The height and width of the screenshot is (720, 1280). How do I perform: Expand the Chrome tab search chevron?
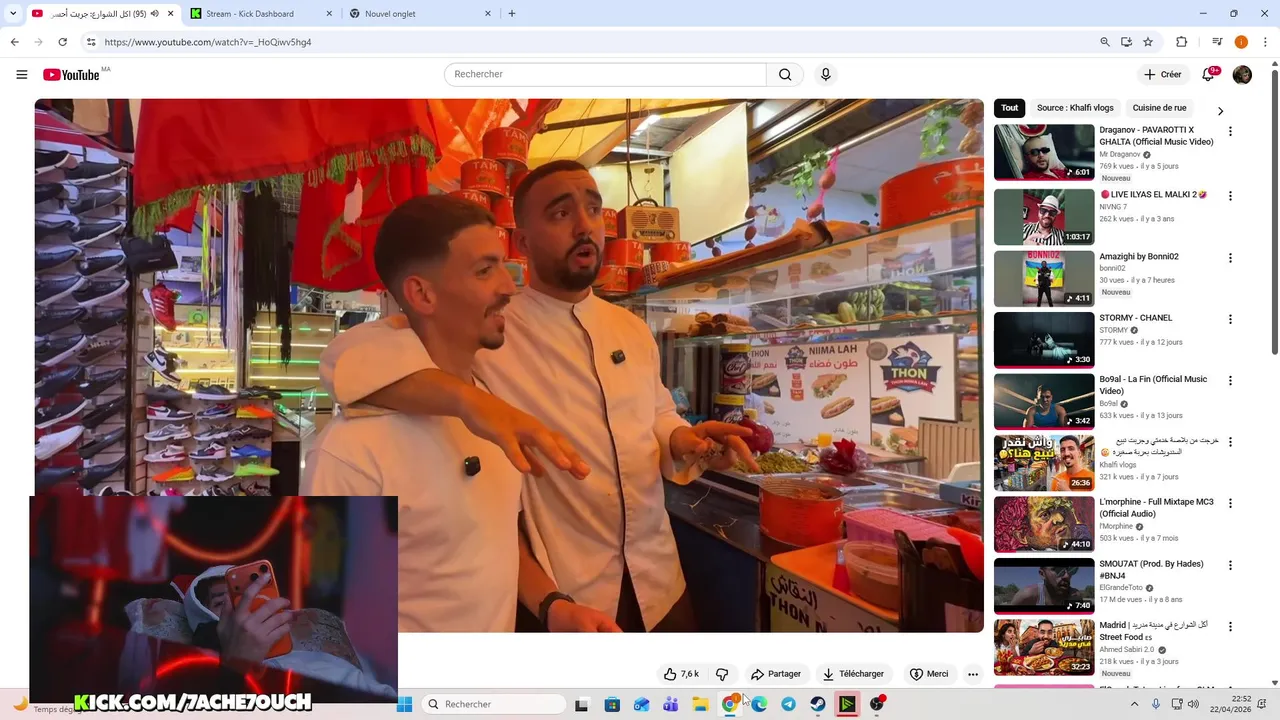point(14,14)
